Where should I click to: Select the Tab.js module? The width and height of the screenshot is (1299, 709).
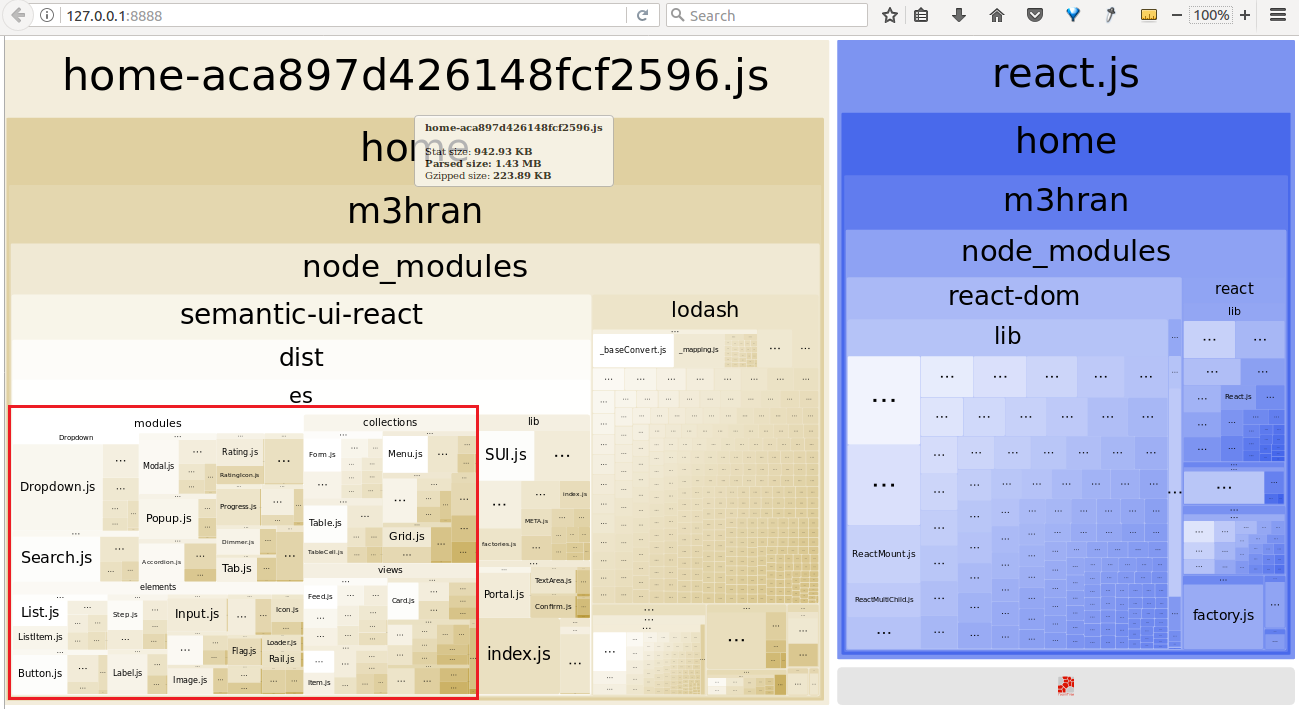[x=236, y=568]
